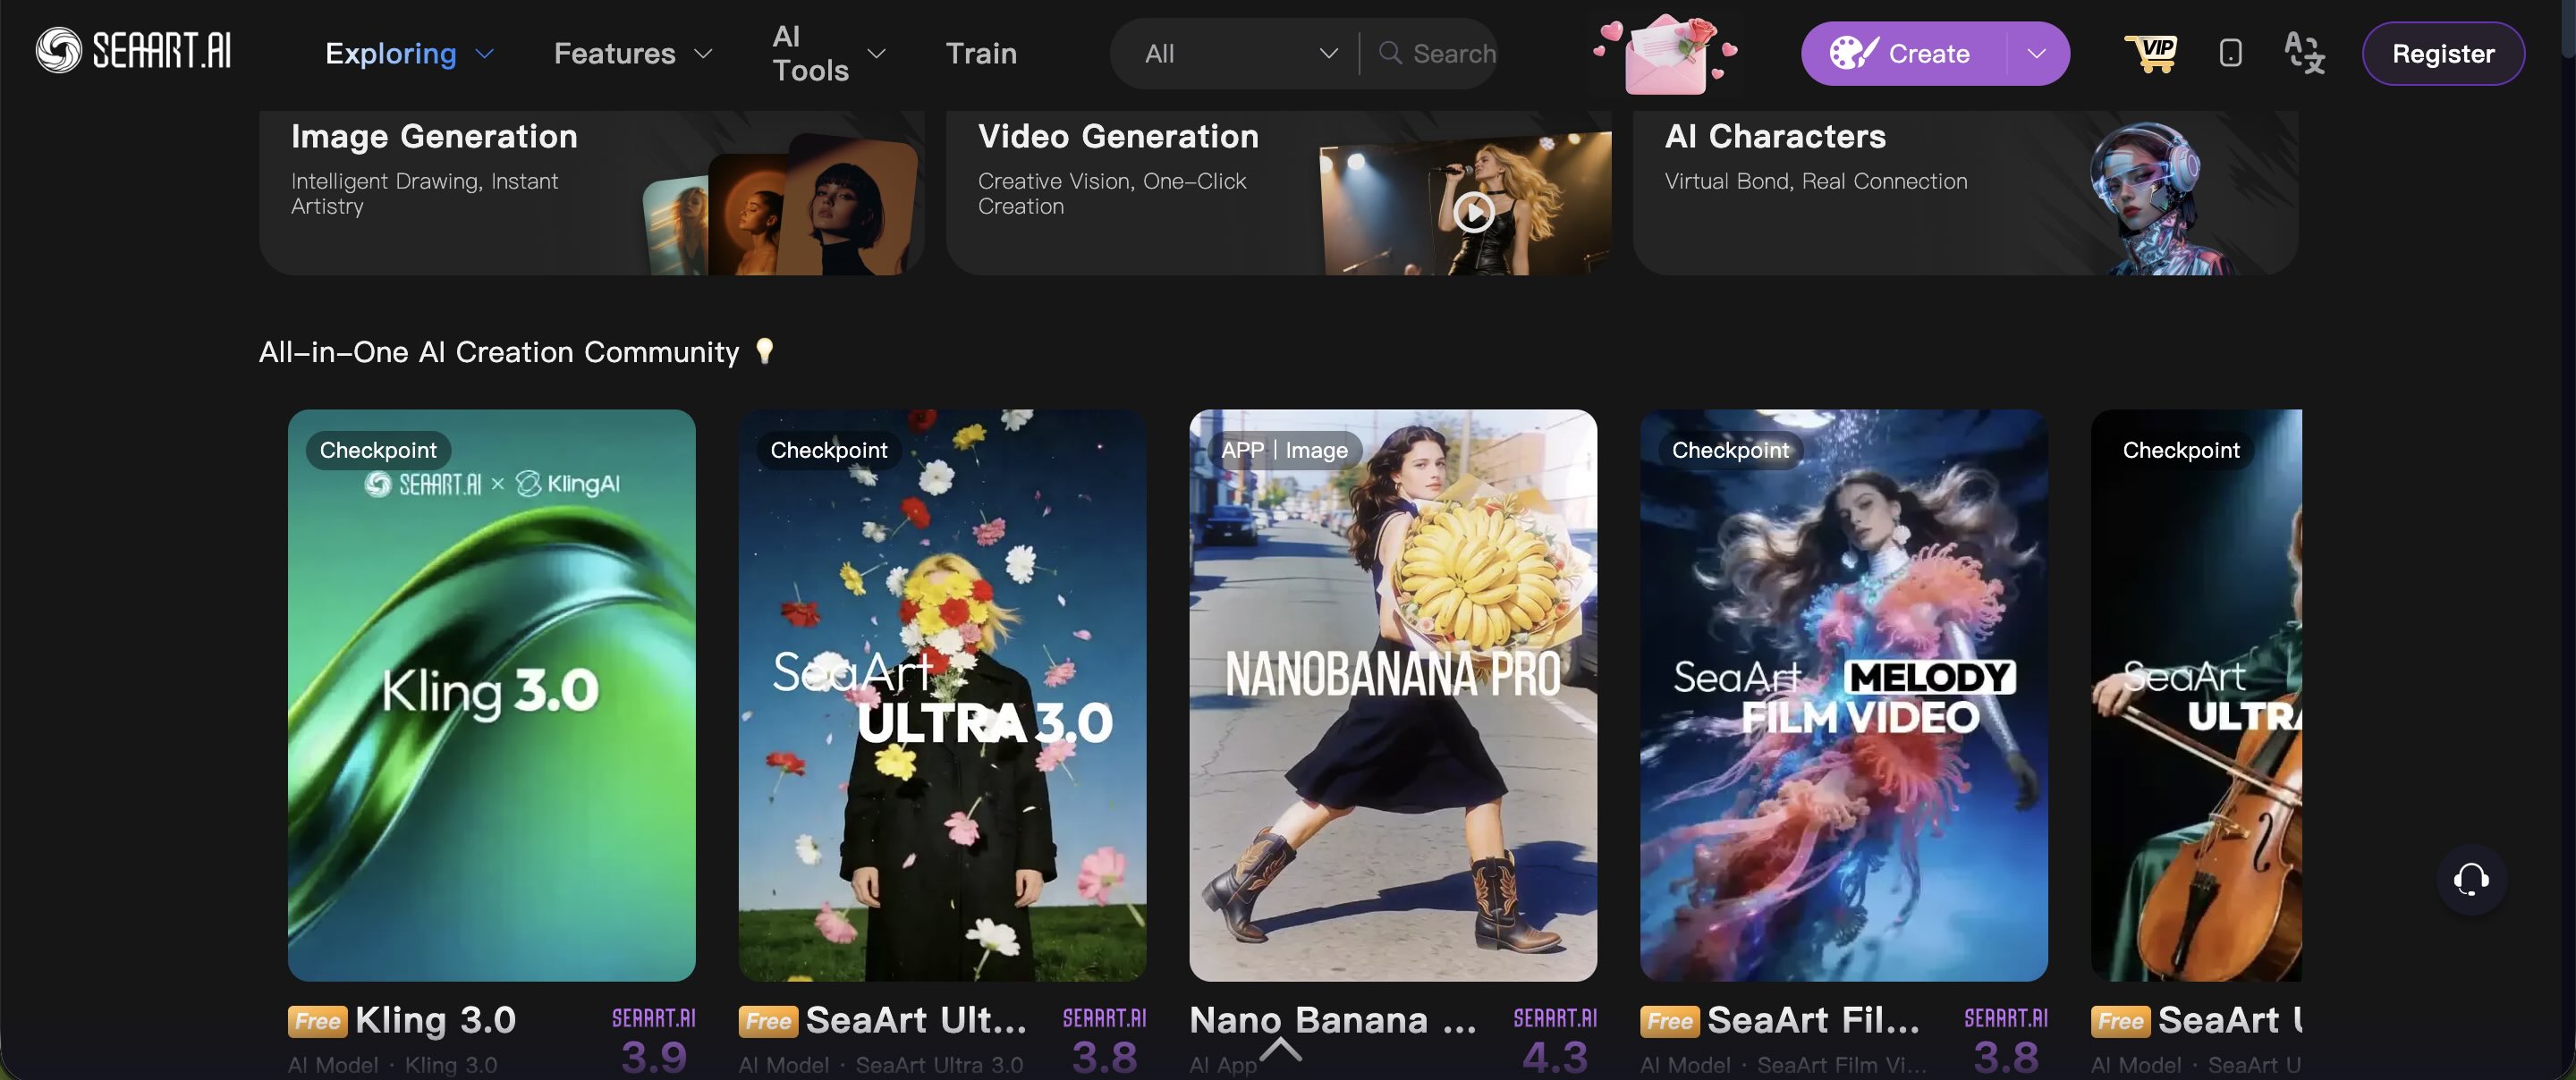Open the language translation selector
The image size is (2576, 1080).
coord(2305,53)
